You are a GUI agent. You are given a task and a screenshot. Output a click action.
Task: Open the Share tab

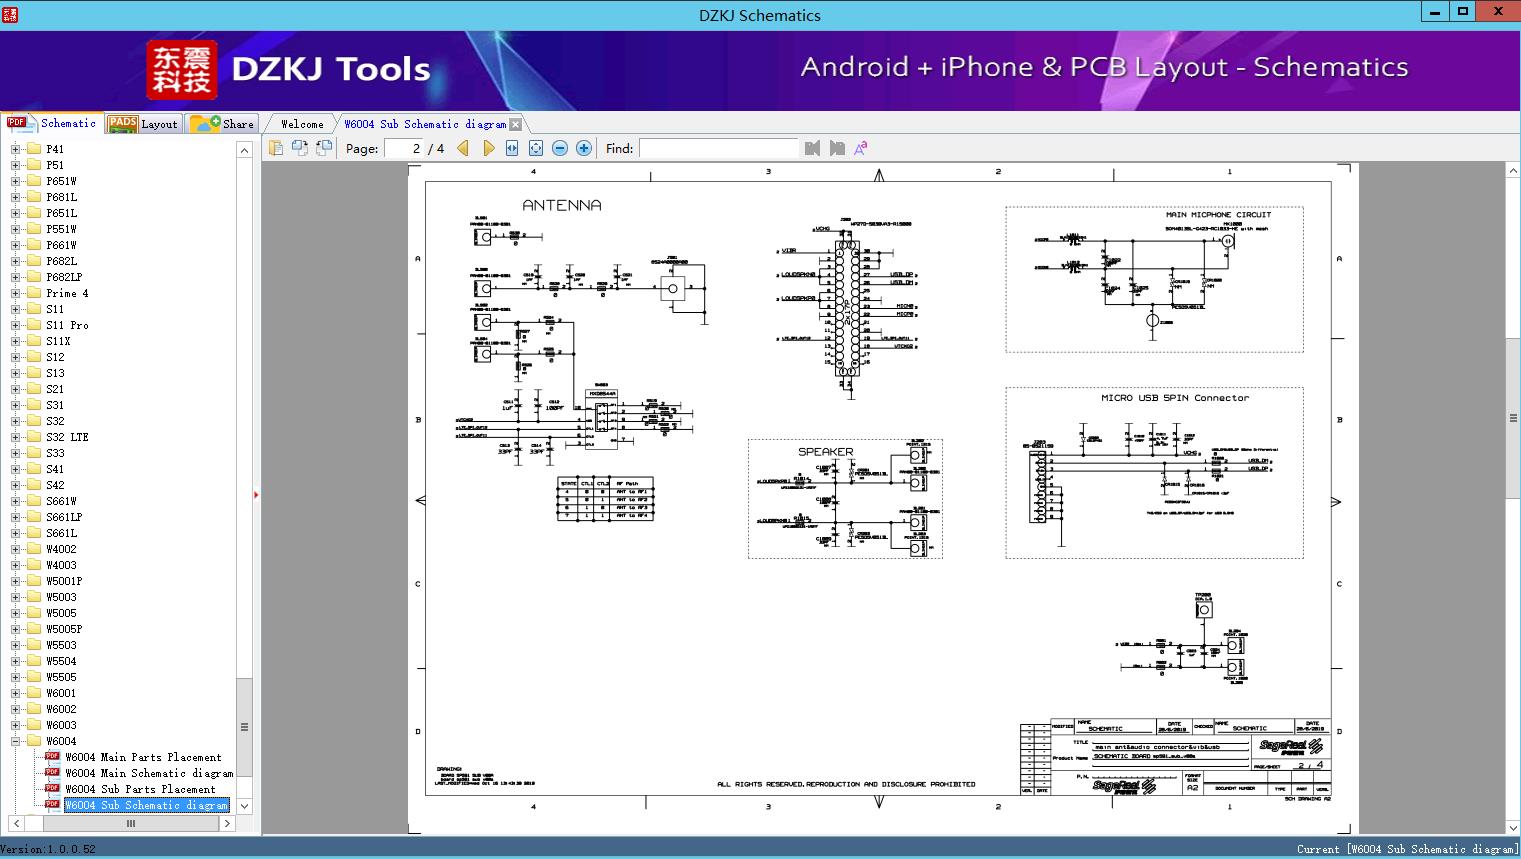(222, 123)
